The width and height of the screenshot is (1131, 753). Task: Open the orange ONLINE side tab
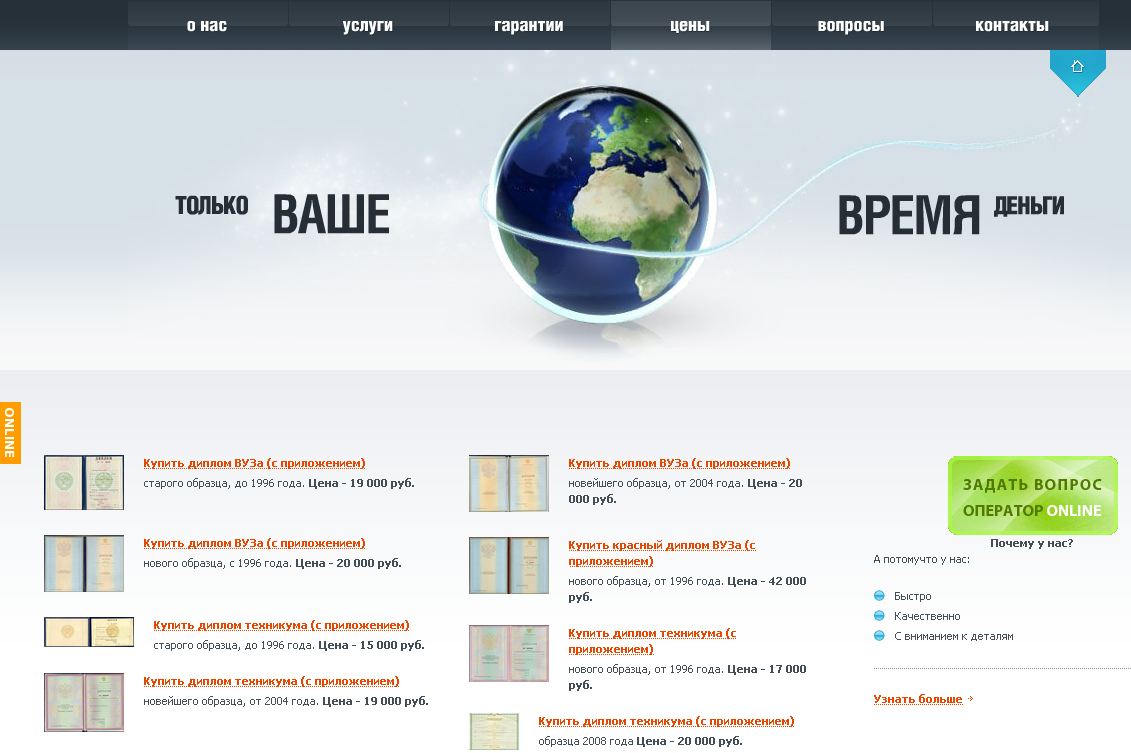coord(10,433)
